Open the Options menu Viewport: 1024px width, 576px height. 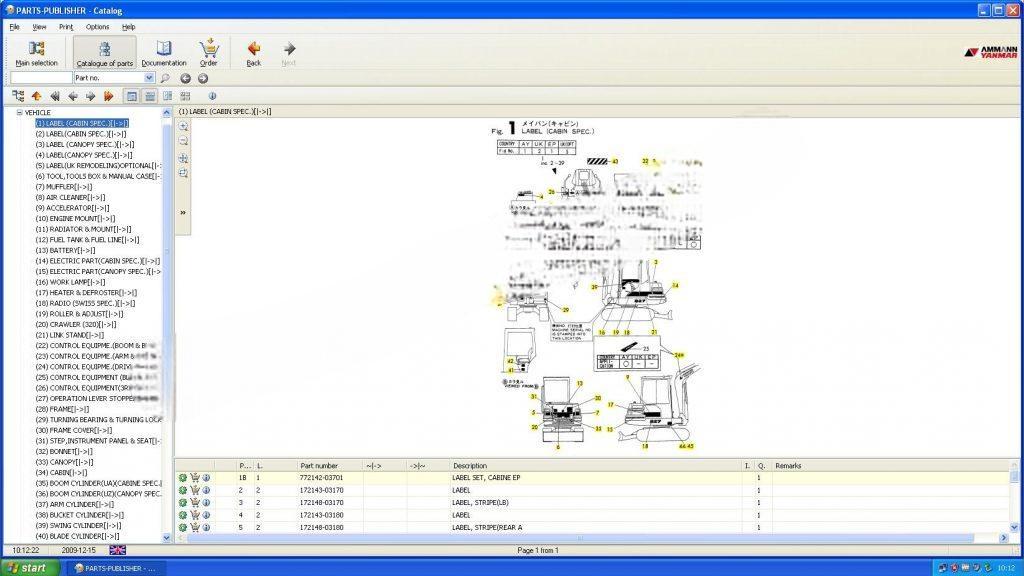point(97,27)
